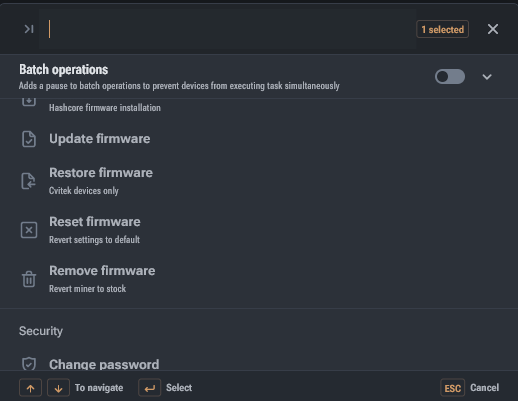Click the command prompt arrow icon
The height and width of the screenshot is (401, 518).
point(29,29)
